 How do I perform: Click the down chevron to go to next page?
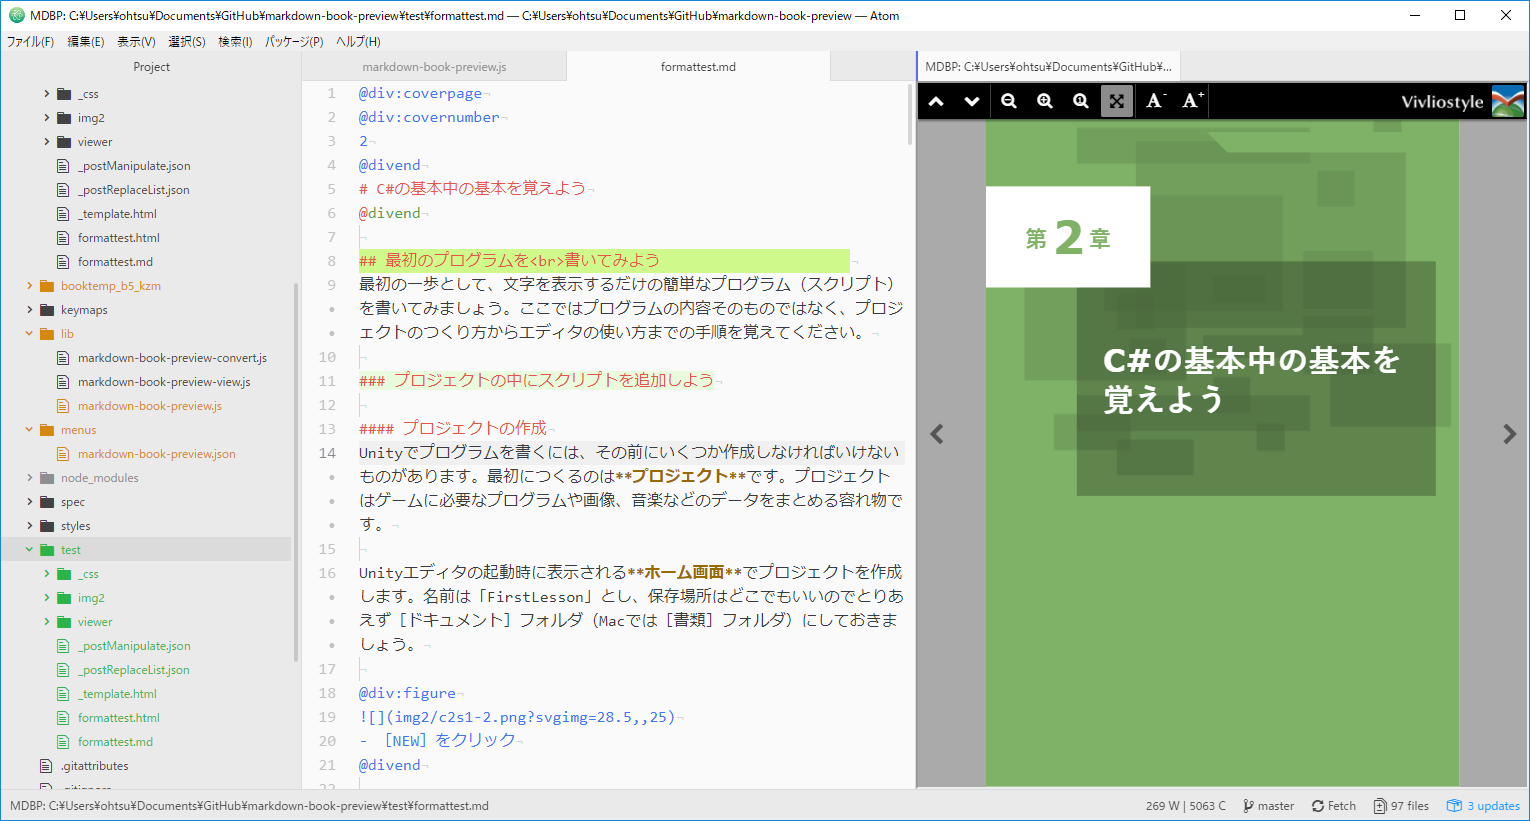[971, 101]
